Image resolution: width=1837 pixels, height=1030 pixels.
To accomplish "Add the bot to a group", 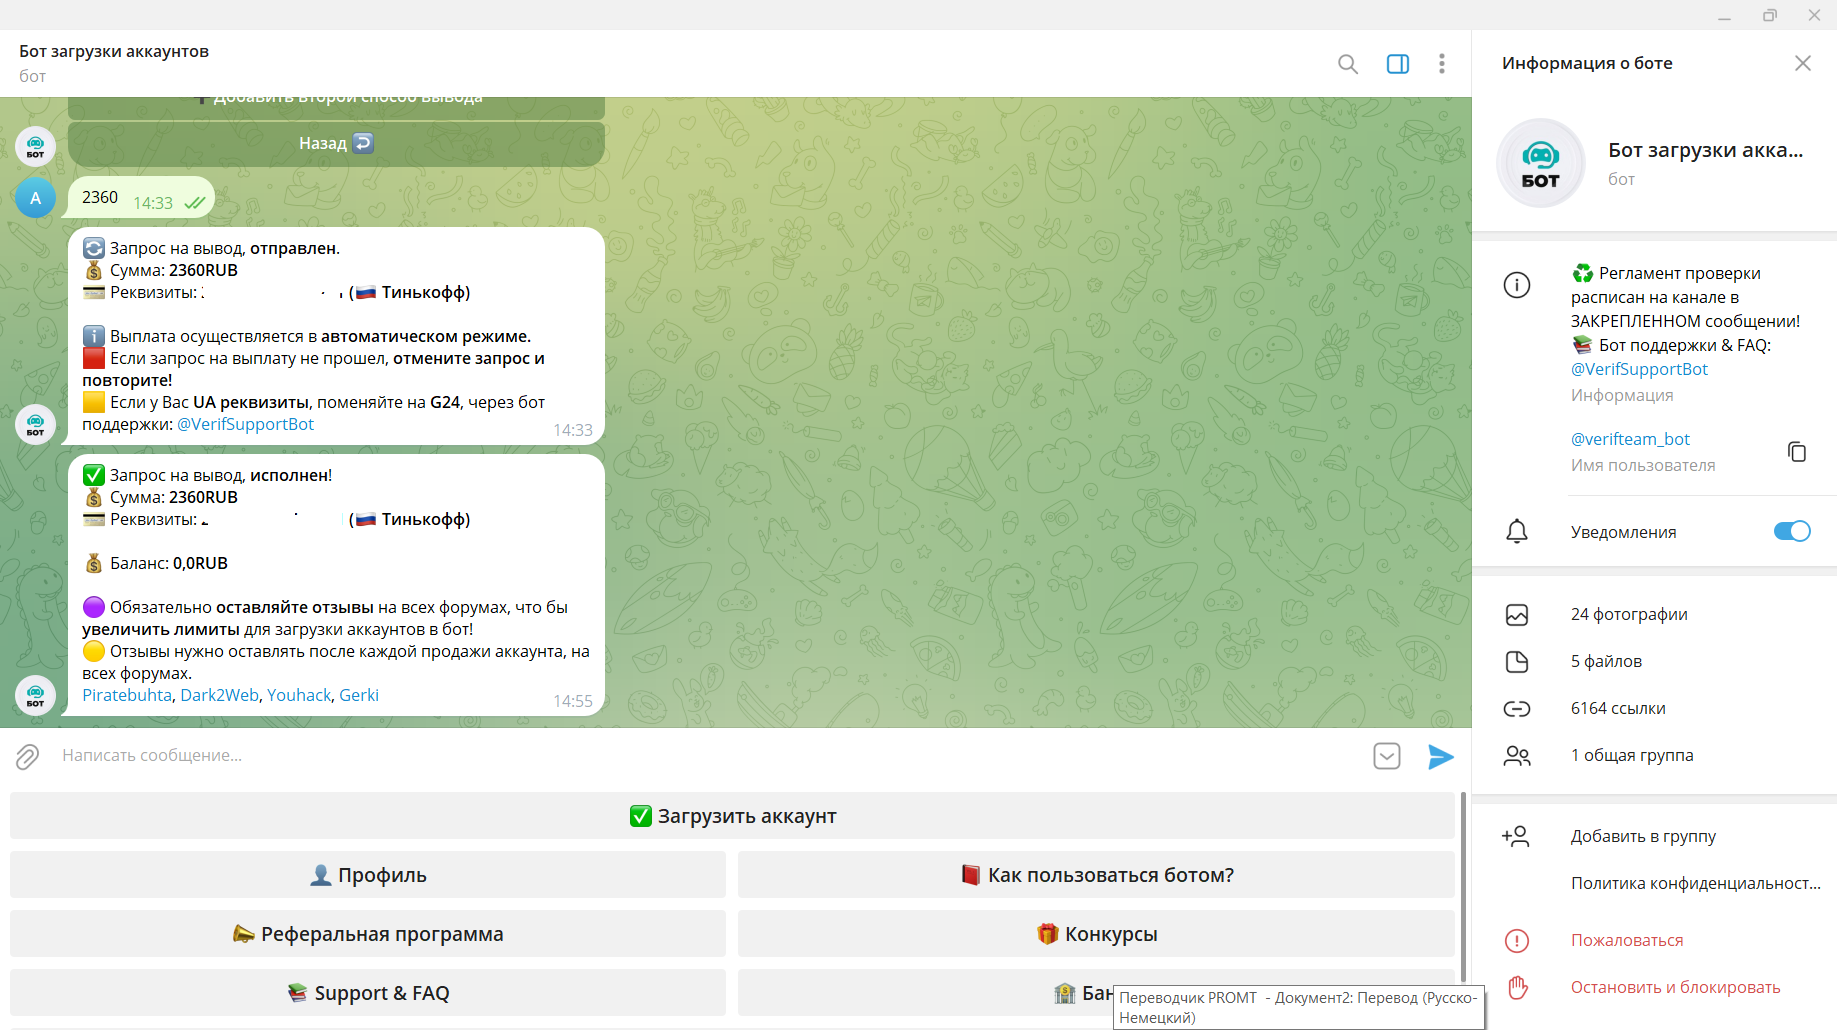I will pyautogui.click(x=1642, y=837).
